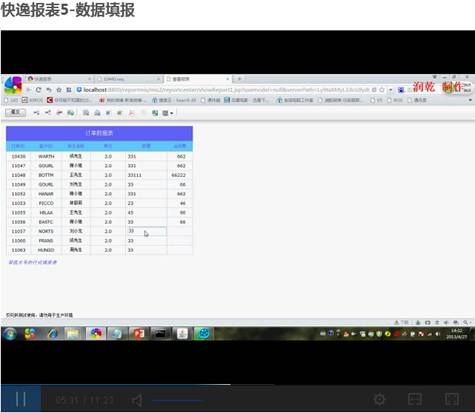Click the red PDF export toolbar icon
Image resolution: width=475 pixels, height=413 pixels.
coord(132,113)
